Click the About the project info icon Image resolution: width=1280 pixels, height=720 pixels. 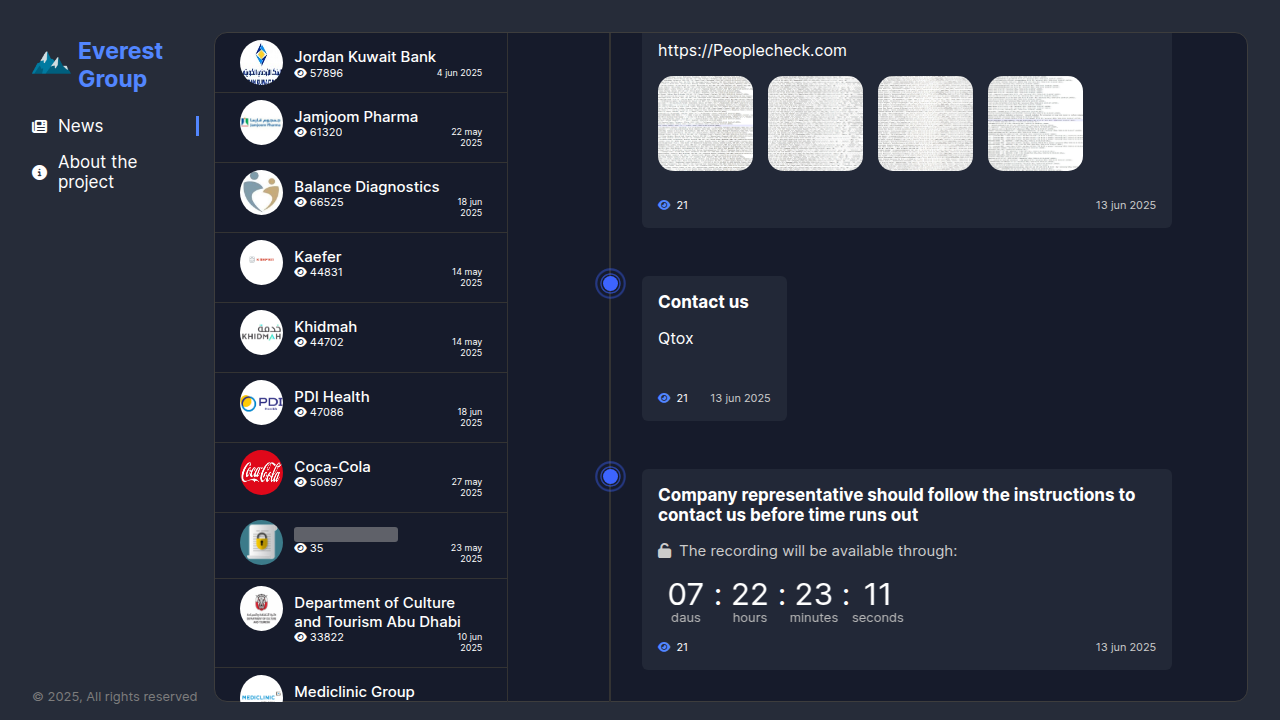coord(39,172)
